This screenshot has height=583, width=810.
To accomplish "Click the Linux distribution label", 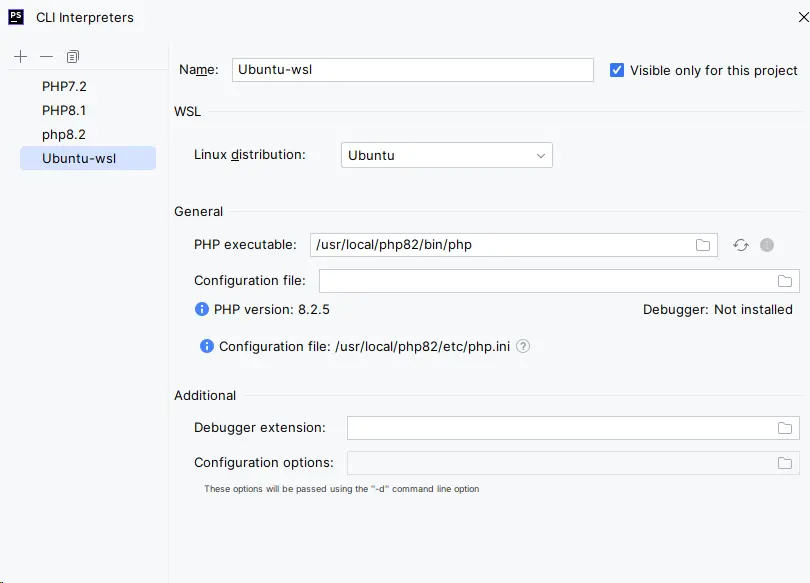I will tap(250, 154).
